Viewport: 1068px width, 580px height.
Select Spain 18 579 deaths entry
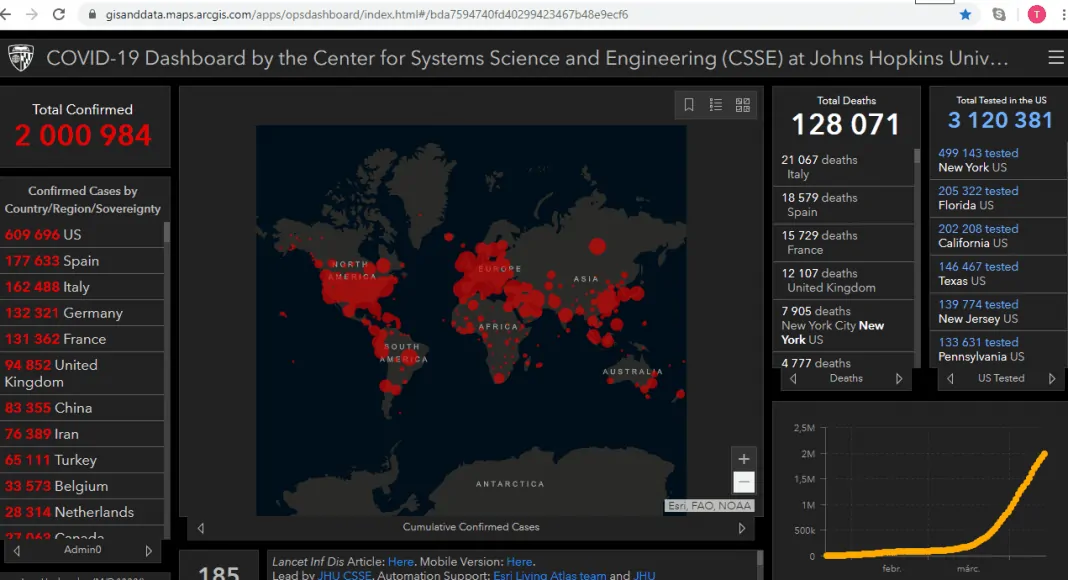pos(843,205)
